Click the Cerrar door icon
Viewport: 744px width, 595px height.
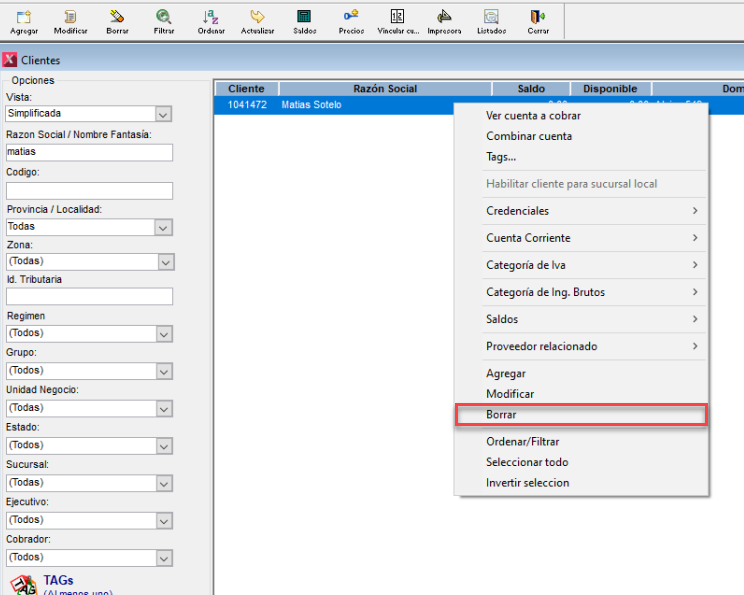pyautogui.click(x=538, y=17)
